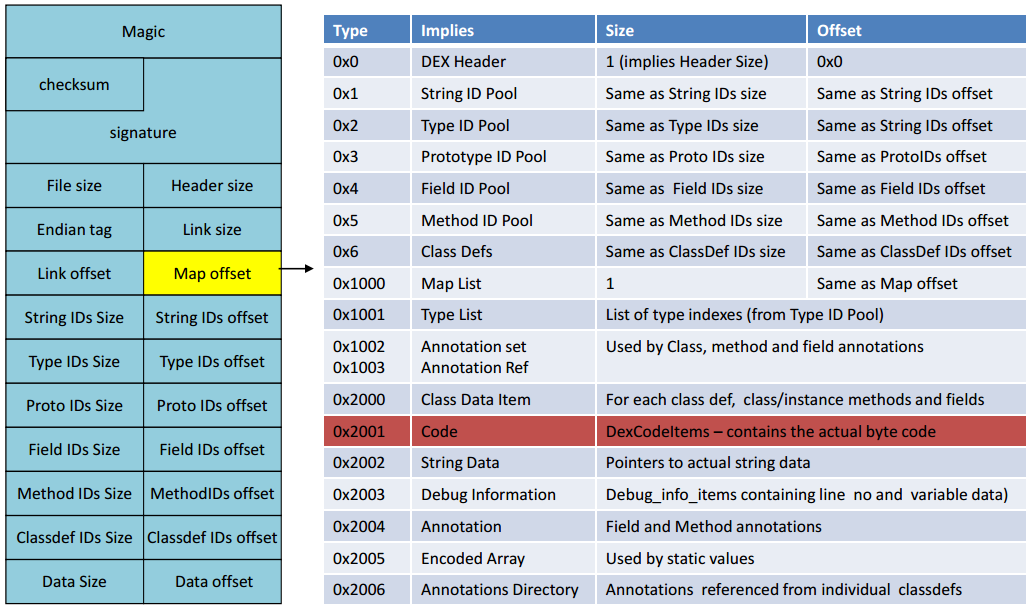This screenshot has width=1033, height=609.
Task: Select the Map List row
Action: coord(675,283)
